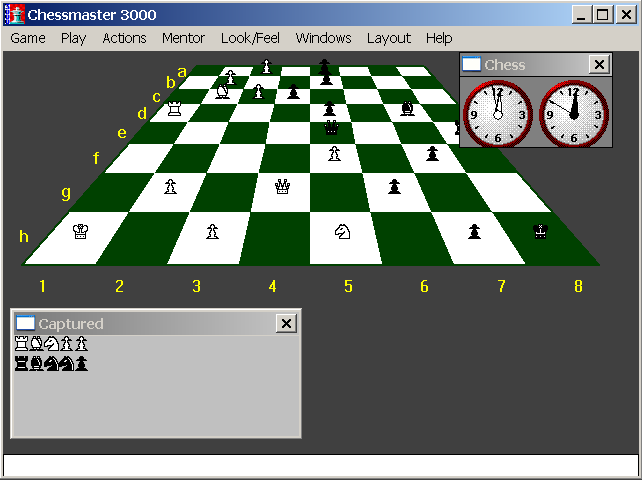Click Black's clock with the black hands

[x=574, y=114]
